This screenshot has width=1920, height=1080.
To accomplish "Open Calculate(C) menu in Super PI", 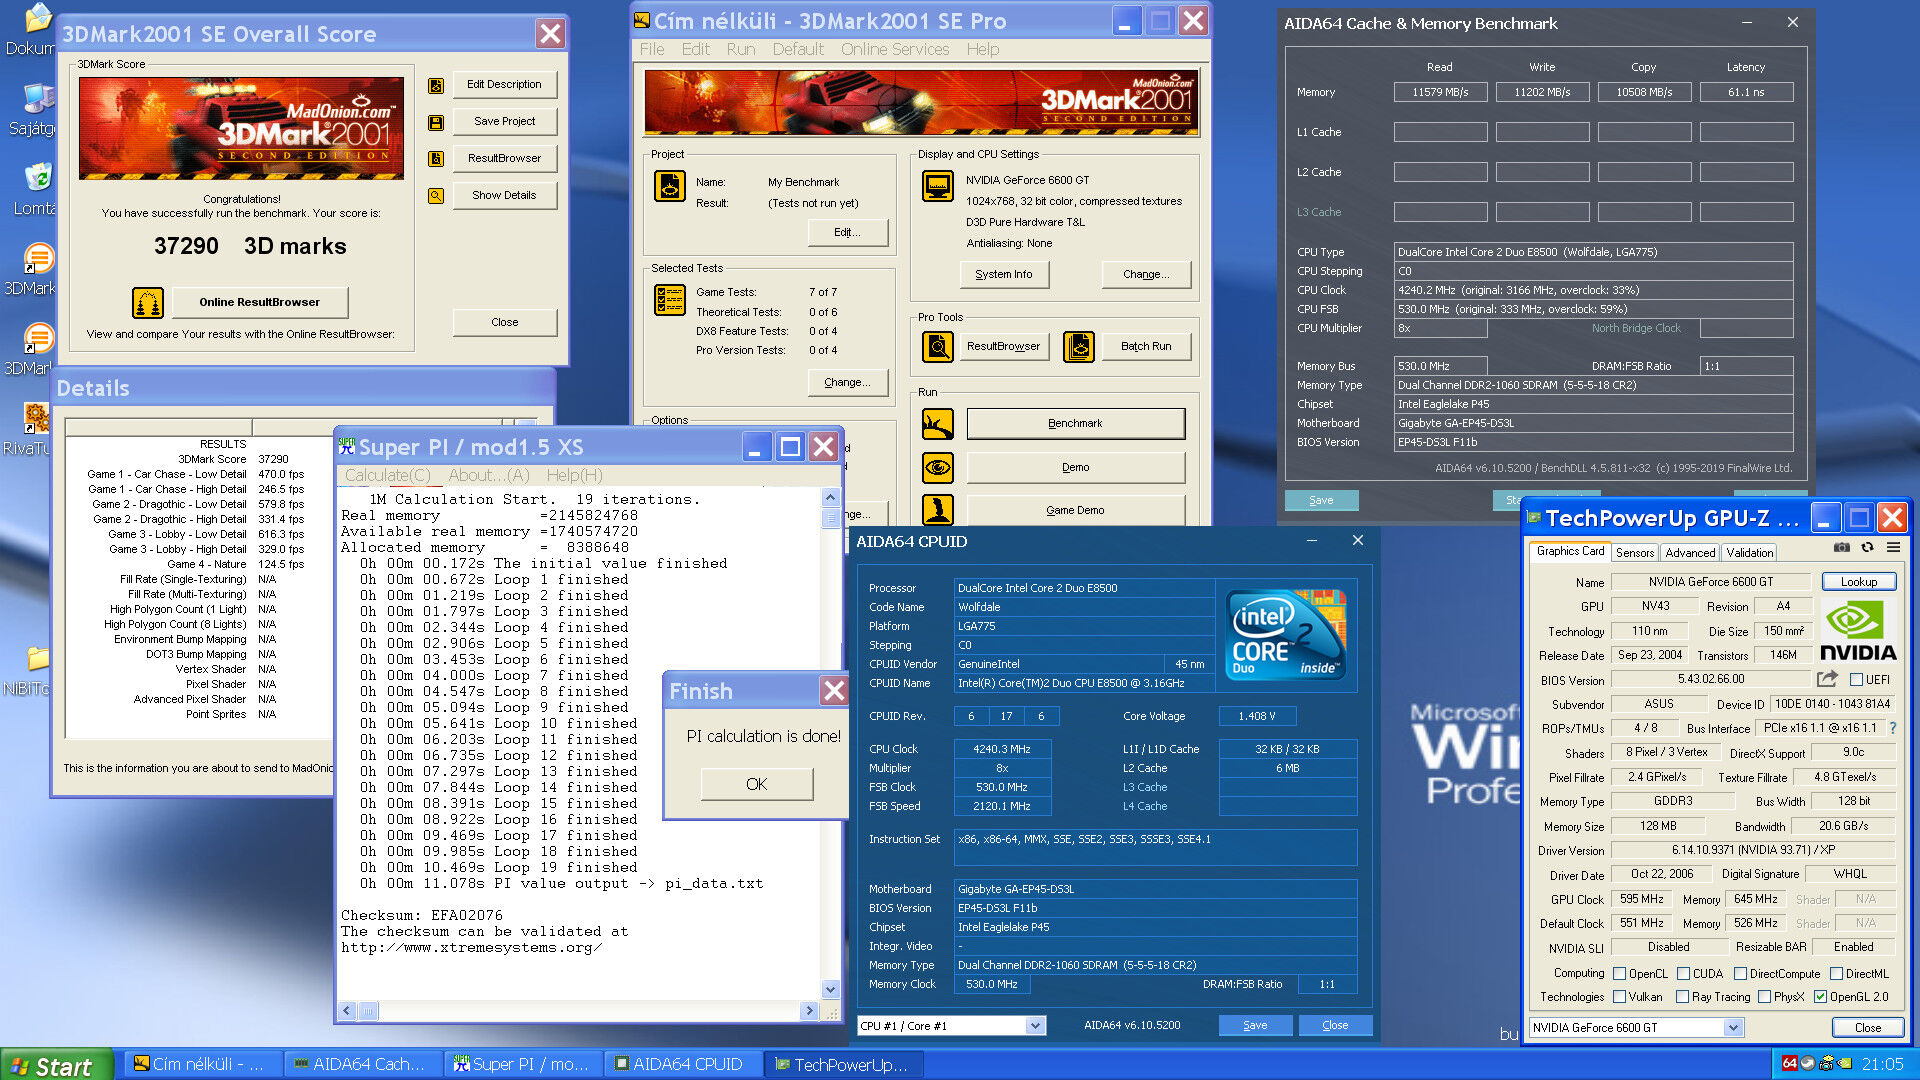I will coord(388,476).
